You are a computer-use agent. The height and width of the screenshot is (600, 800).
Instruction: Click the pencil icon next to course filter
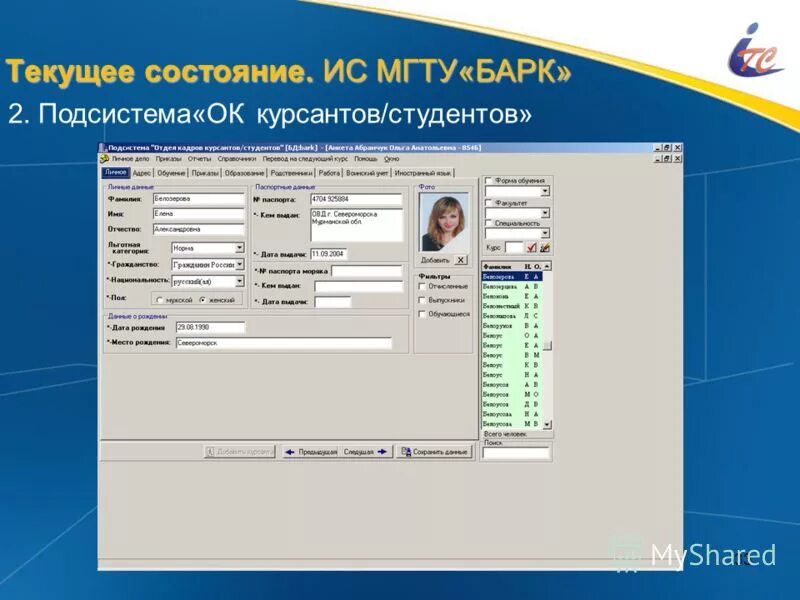tap(546, 246)
